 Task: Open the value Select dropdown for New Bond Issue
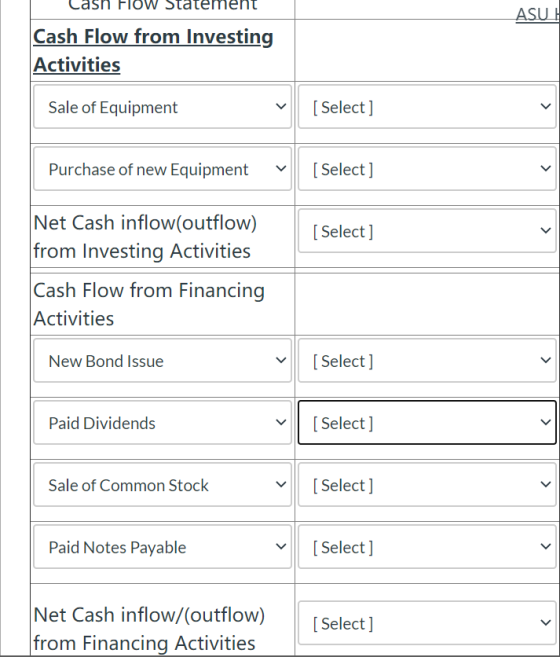click(427, 361)
